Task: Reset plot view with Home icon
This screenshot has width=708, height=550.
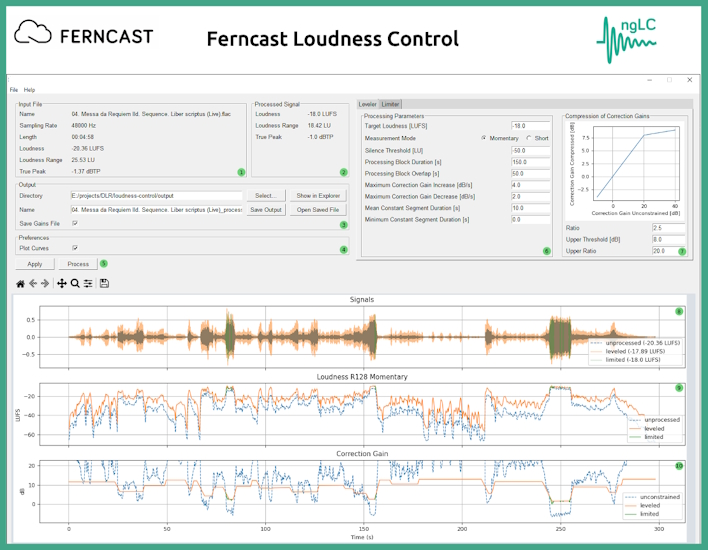Action: pos(20,284)
